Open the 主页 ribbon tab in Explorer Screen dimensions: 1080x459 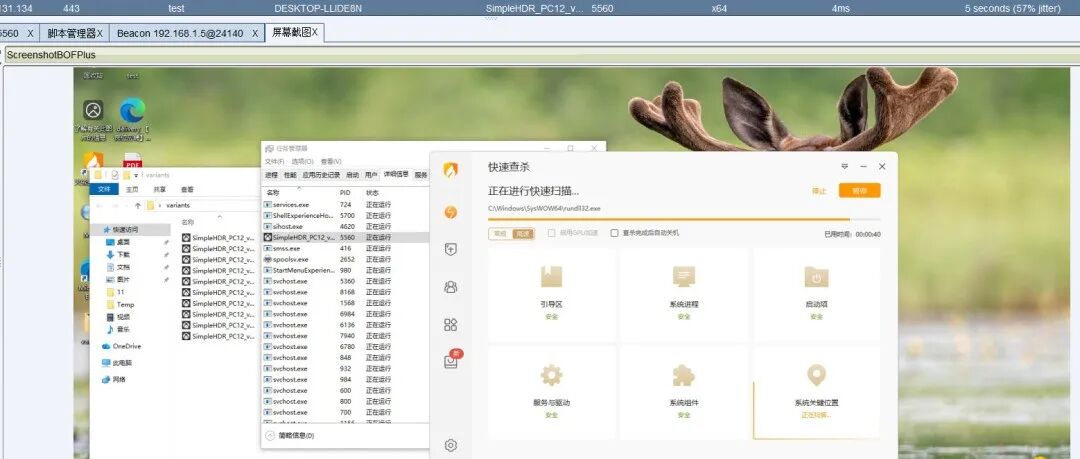(x=132, y=190)
